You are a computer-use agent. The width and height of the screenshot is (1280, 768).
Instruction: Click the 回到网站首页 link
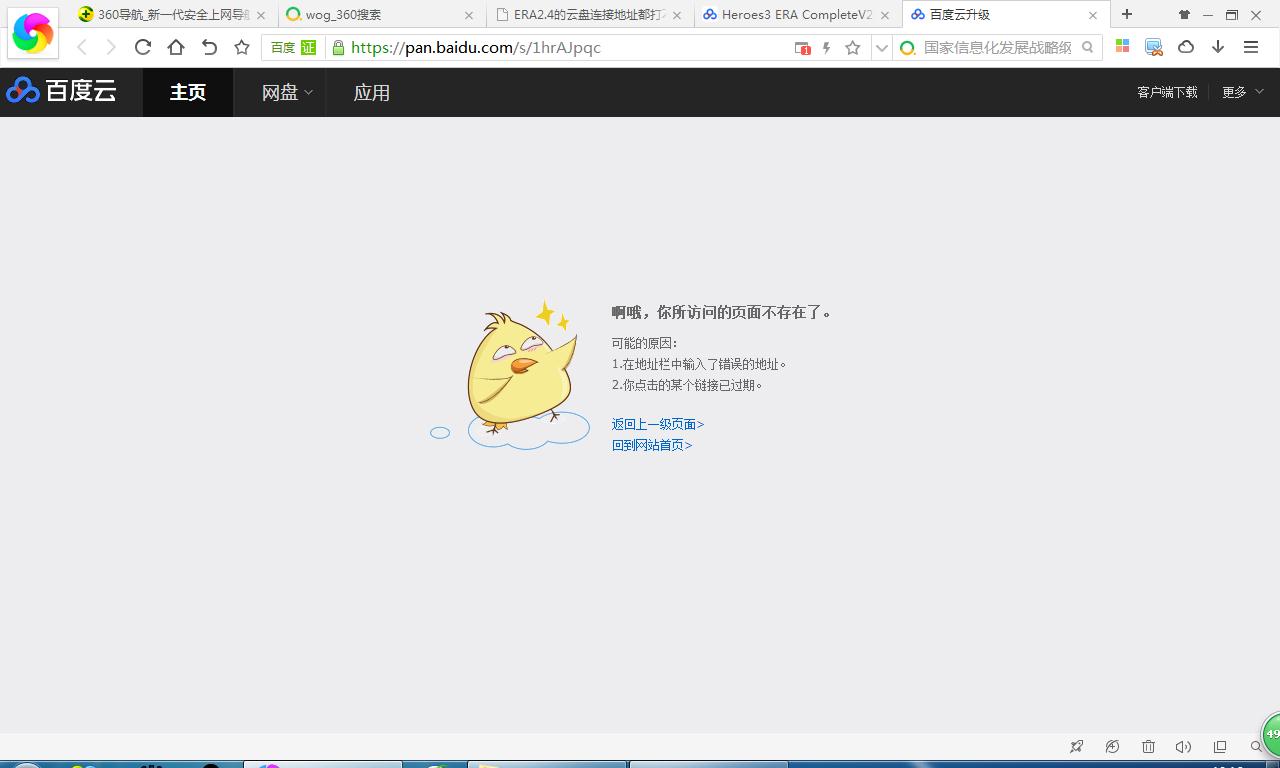tap(652, 445)
